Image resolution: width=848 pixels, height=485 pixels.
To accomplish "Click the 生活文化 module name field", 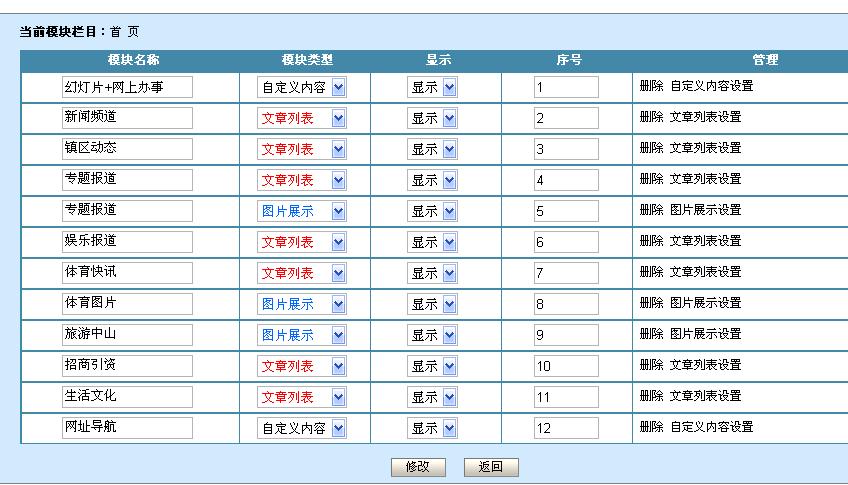I will 126,396.
